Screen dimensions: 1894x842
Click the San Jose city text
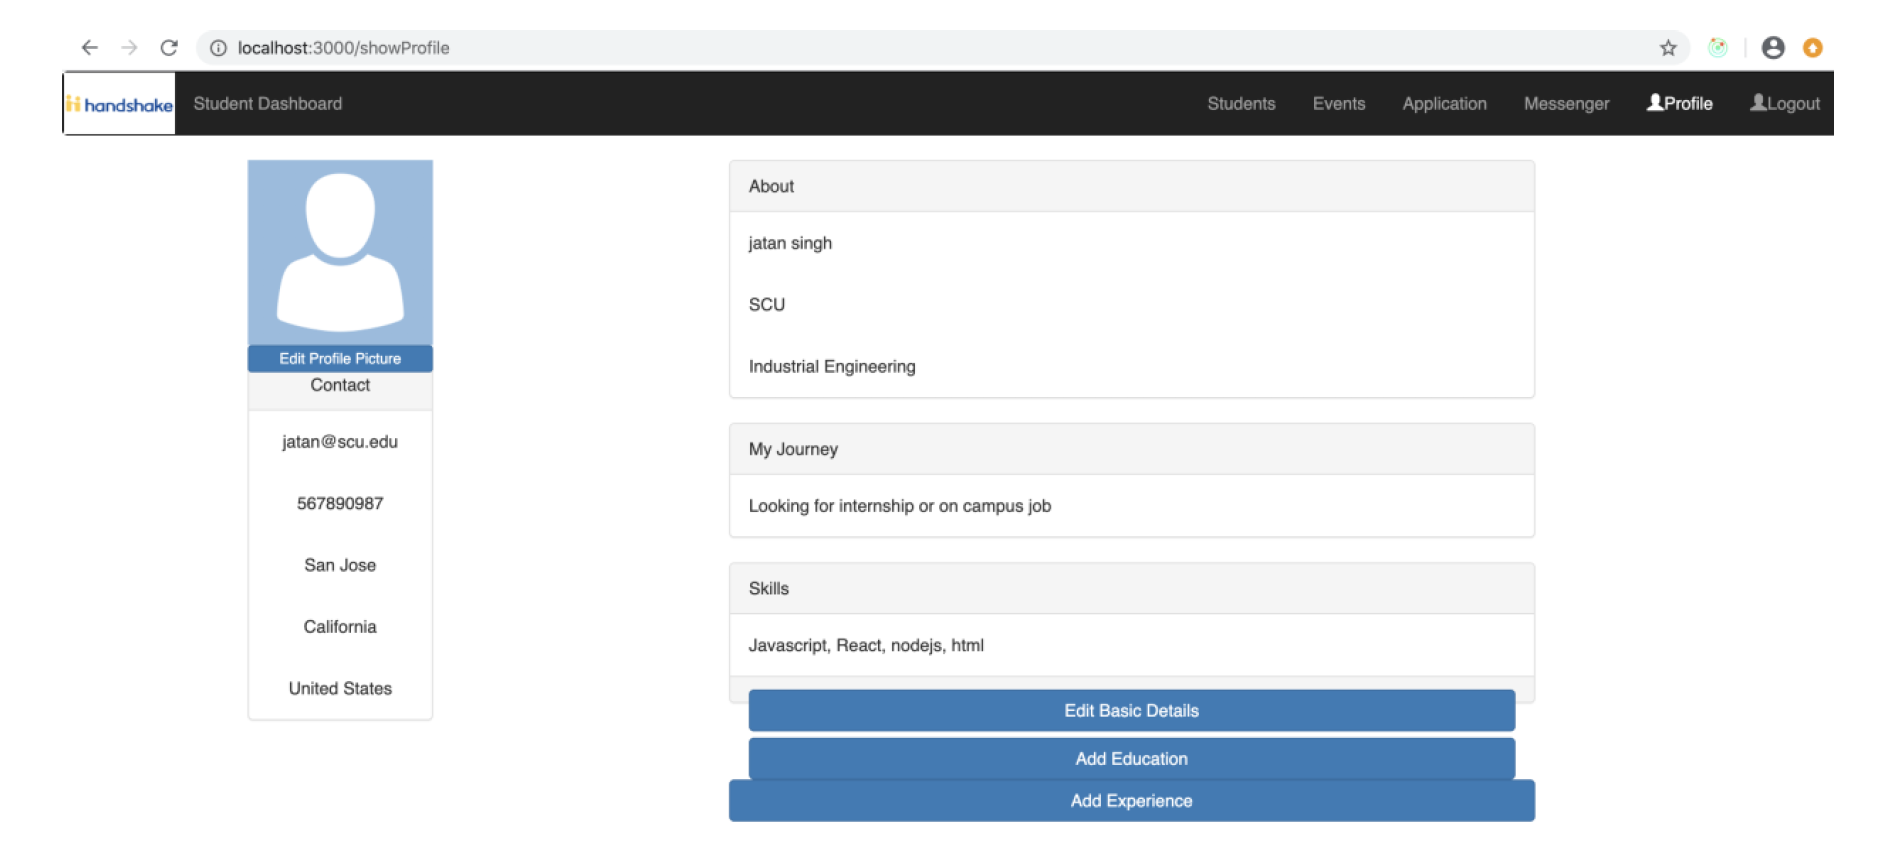340,565
